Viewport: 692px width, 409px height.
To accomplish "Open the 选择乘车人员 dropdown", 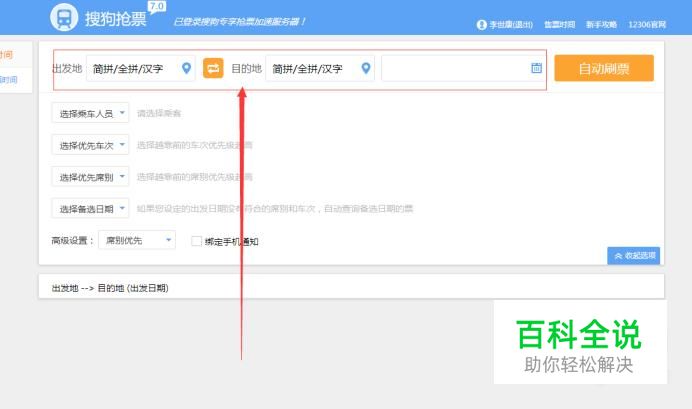I will [90, 113].
